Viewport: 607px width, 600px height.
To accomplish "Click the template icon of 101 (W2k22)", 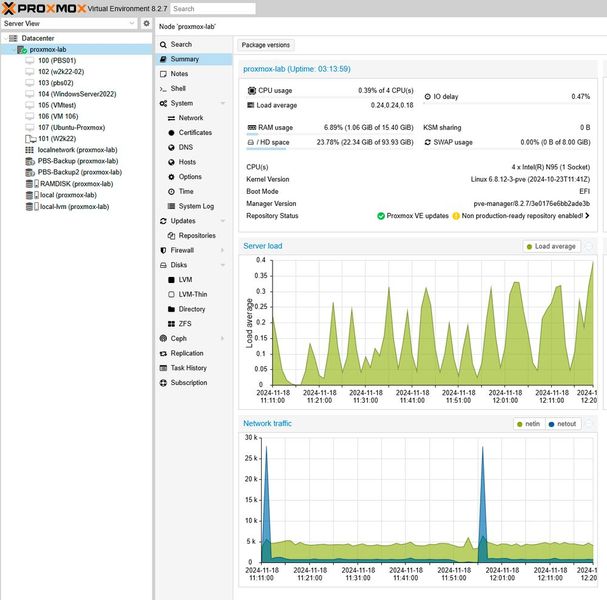I will tap(31, 139).
